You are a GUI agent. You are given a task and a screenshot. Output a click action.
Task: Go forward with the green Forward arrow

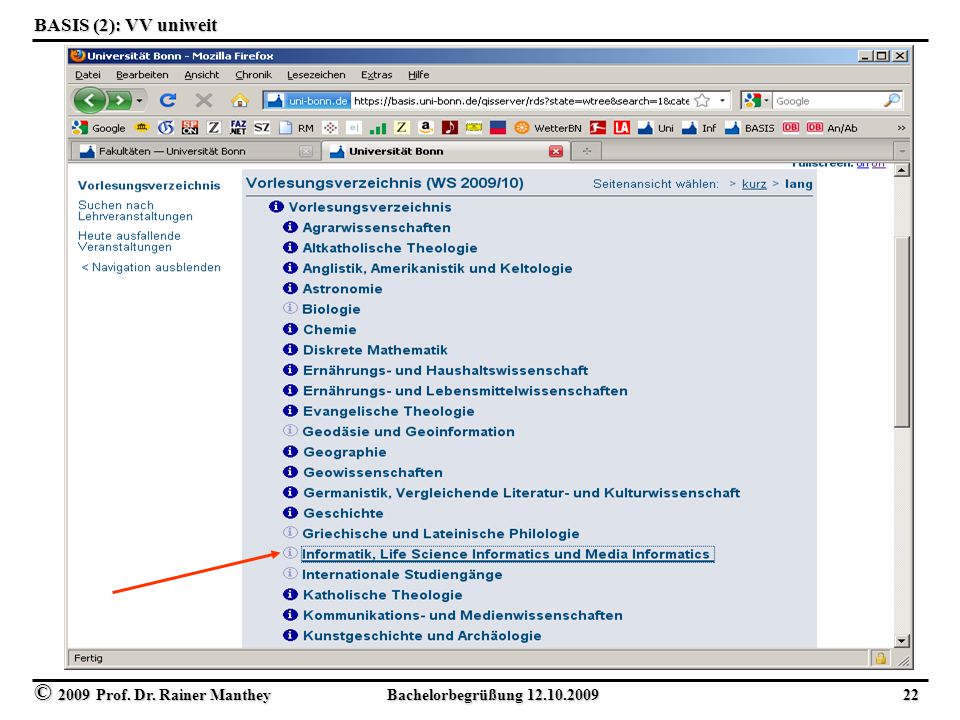(119, 100)
